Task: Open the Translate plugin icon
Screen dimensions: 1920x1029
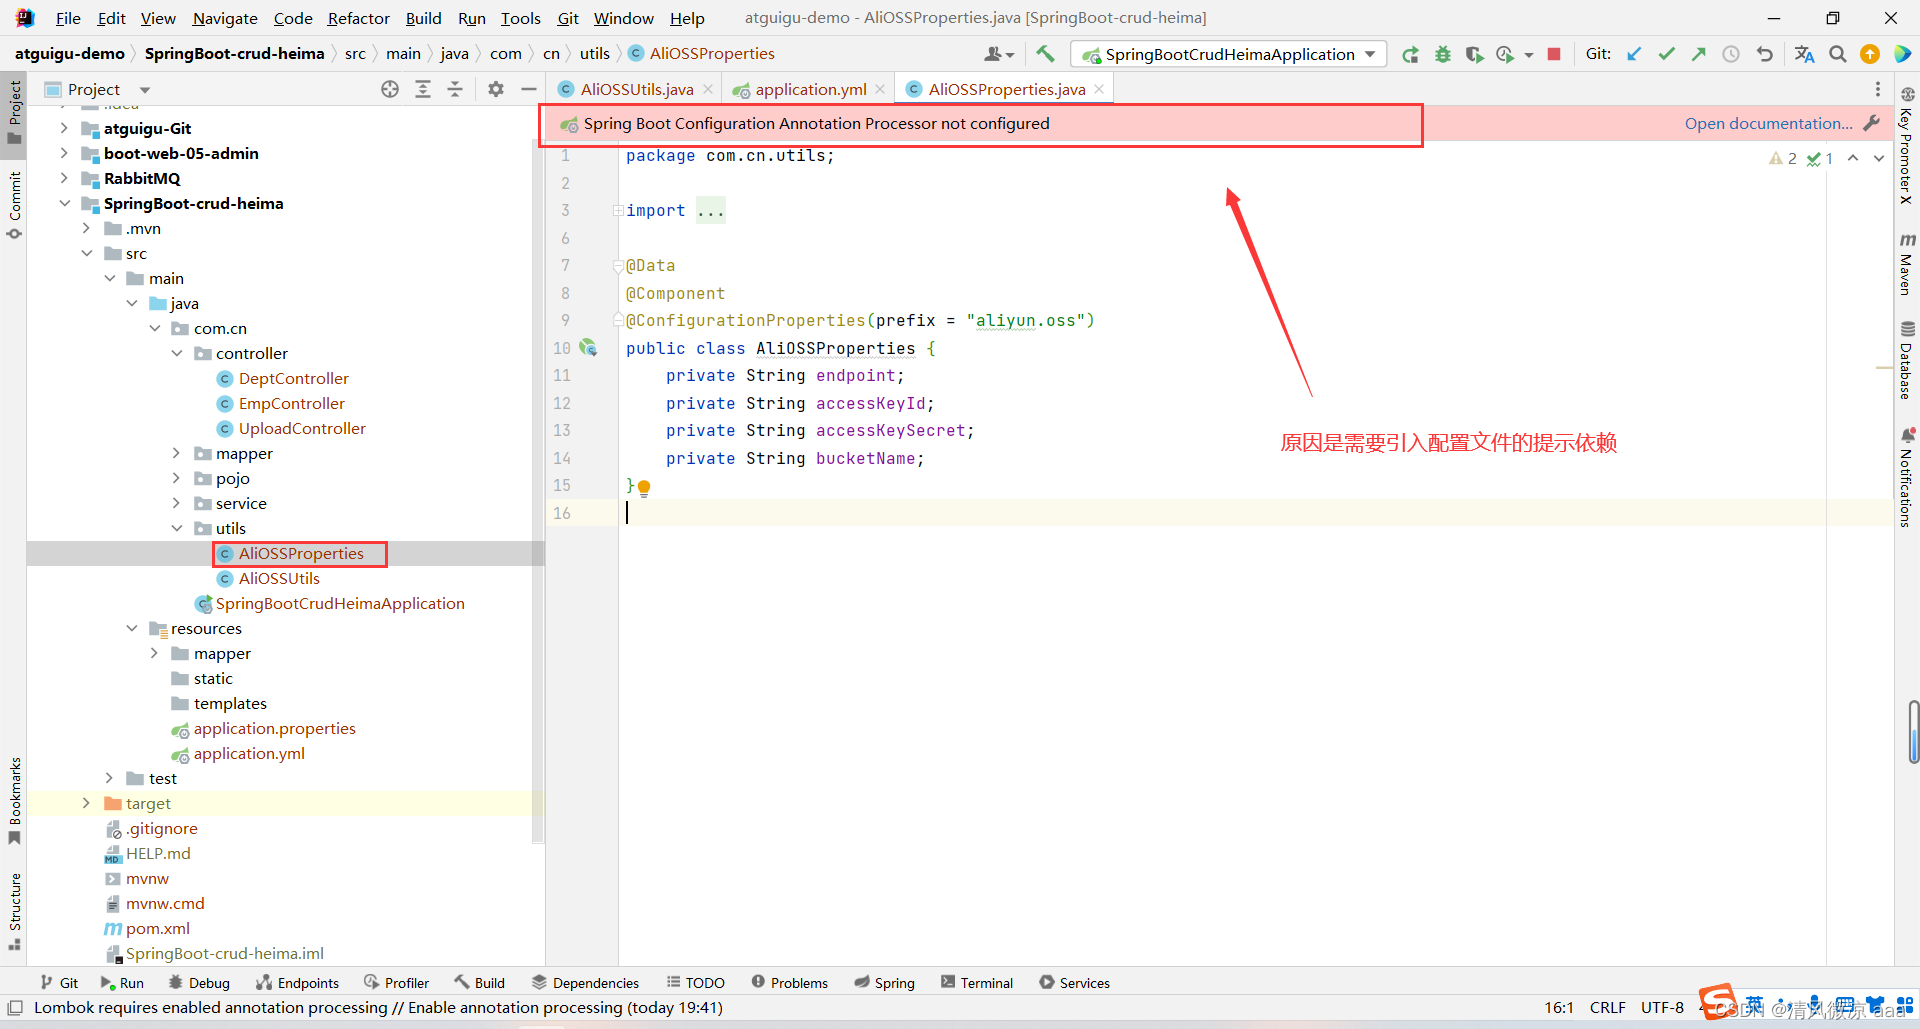Action: [x=1804, y=54]
